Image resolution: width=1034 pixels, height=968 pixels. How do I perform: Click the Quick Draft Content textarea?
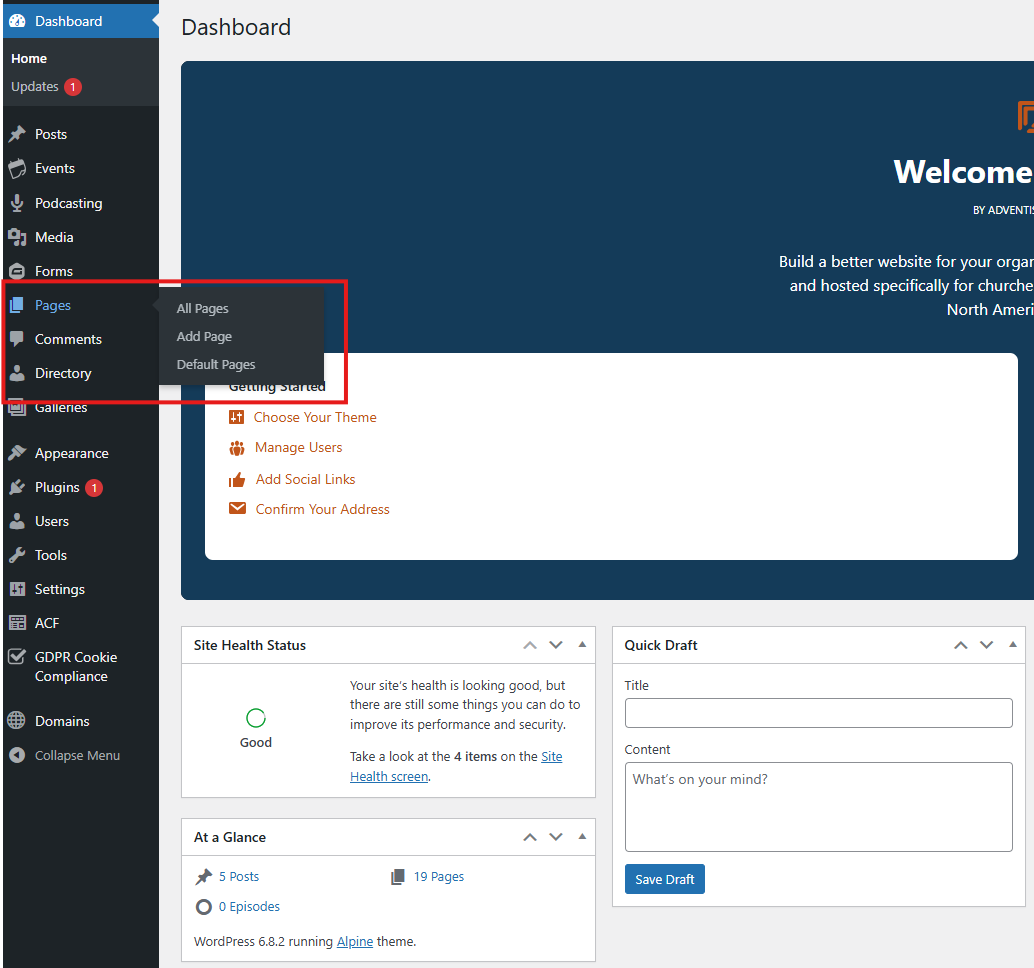(818, 807)
